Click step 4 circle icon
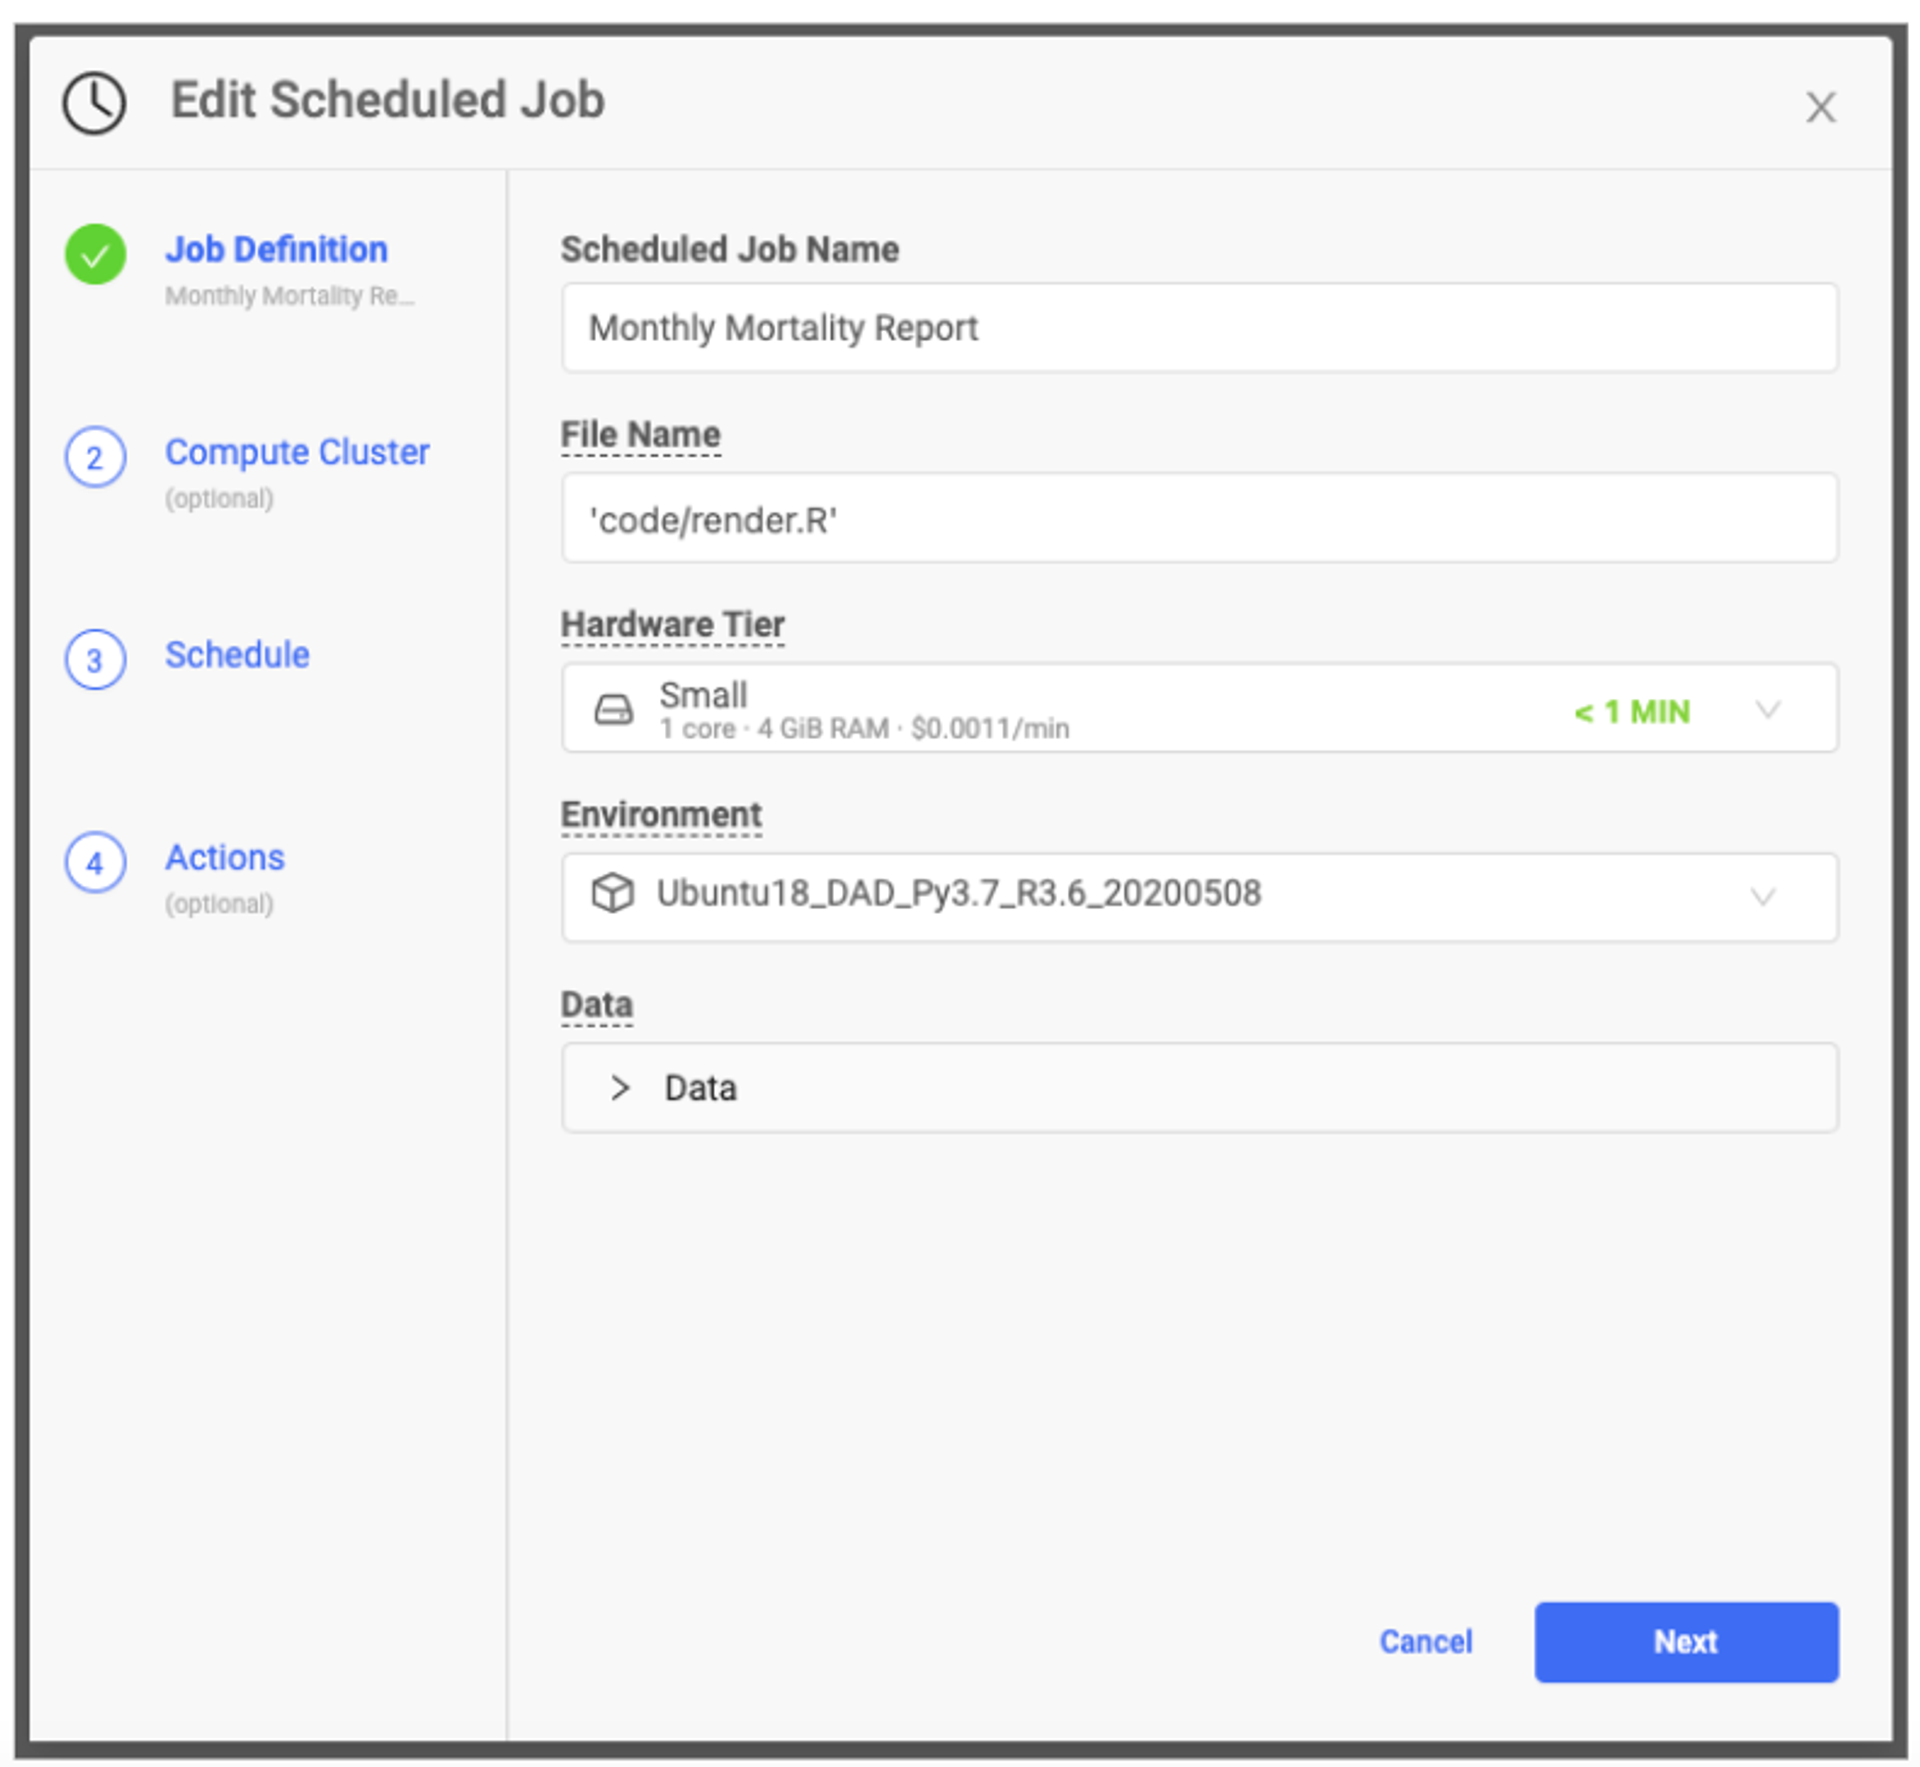Image resolution: width=1920 pixels, height=1767 pixels. click(x=95, y=862)
